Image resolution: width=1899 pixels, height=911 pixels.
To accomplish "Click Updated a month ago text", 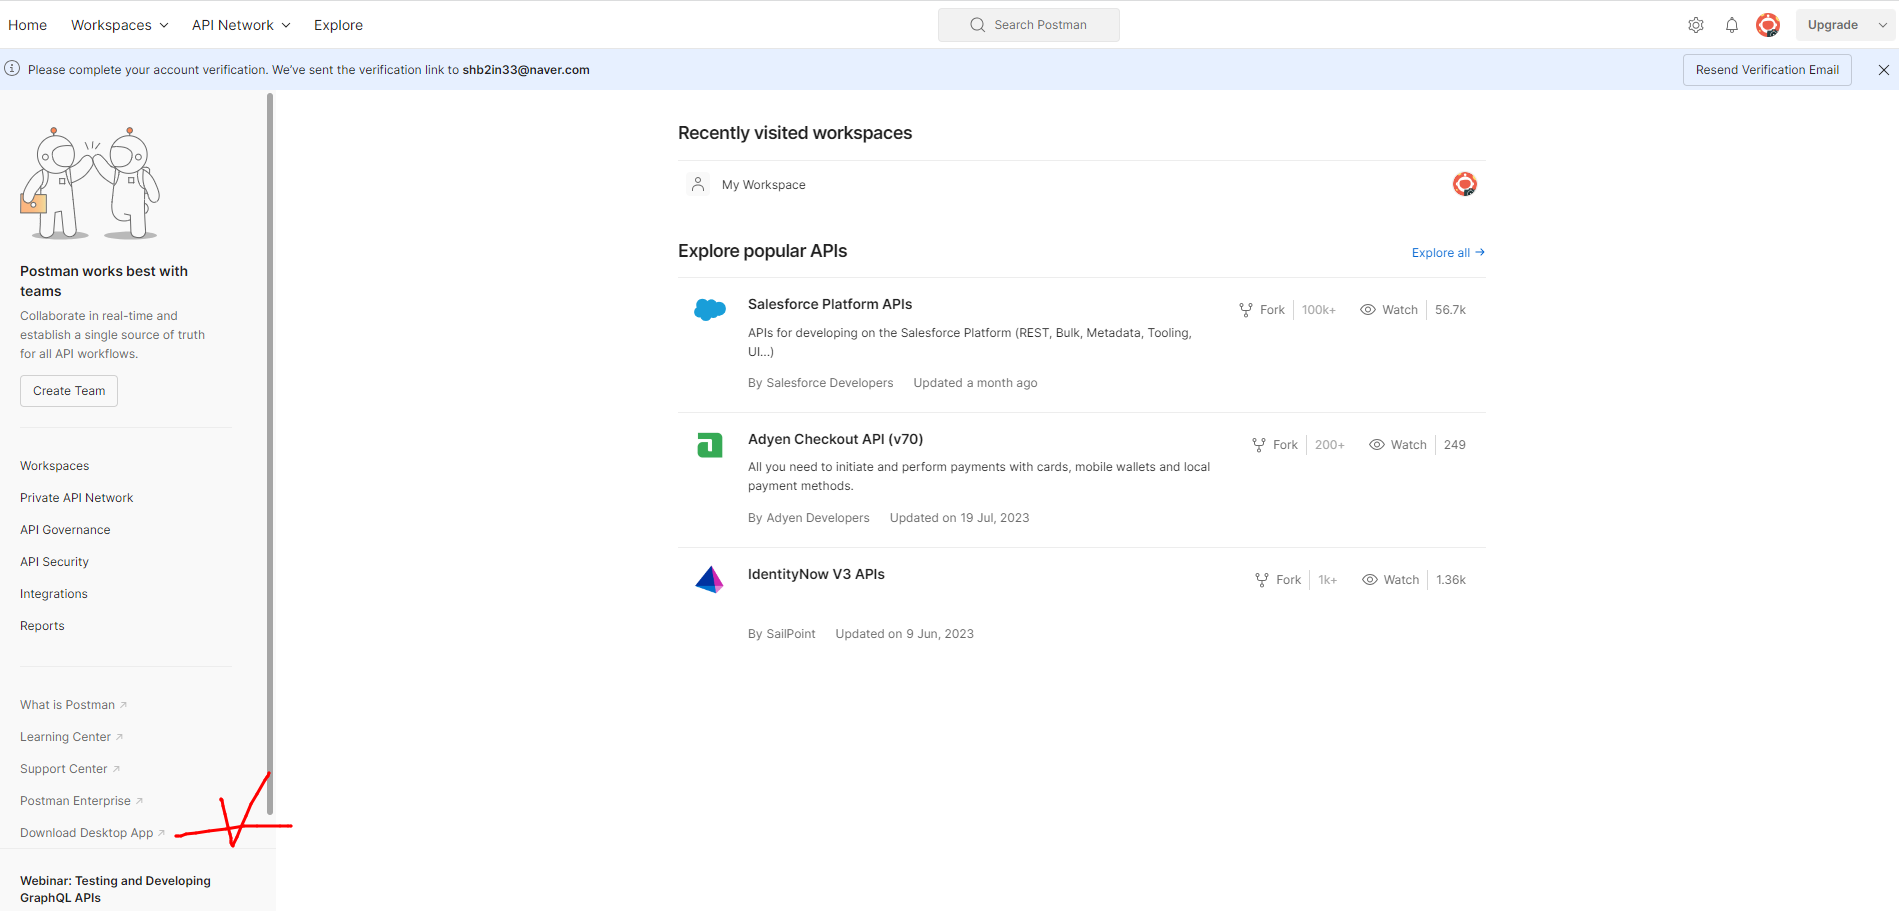I will (975, 383).
